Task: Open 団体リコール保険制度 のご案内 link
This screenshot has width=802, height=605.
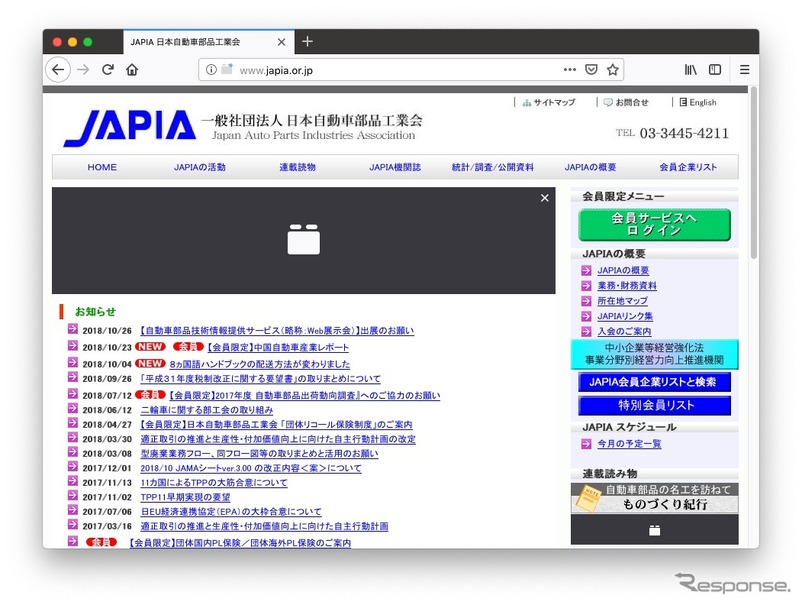Action: tap(276, 424)
